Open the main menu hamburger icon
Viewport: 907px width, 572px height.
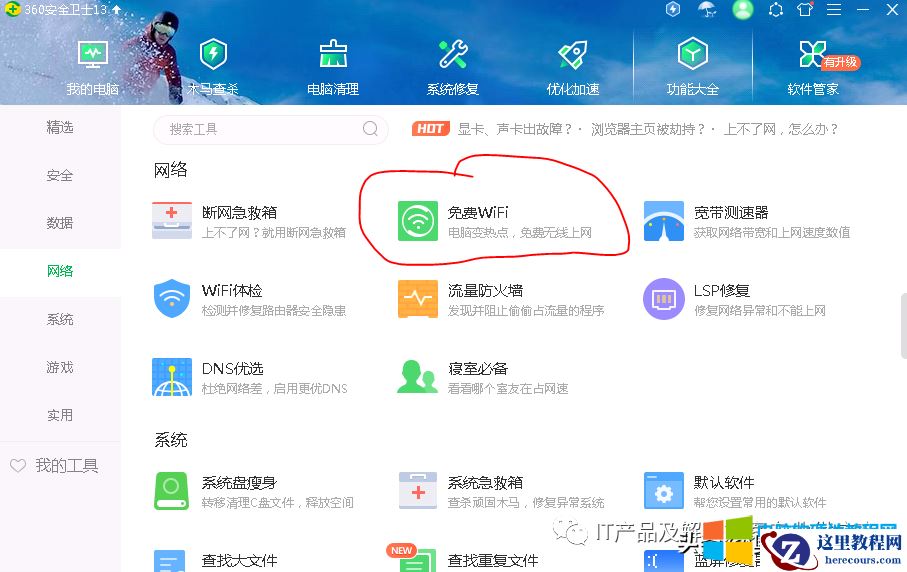pyautogui.click(x=834, y=10)
